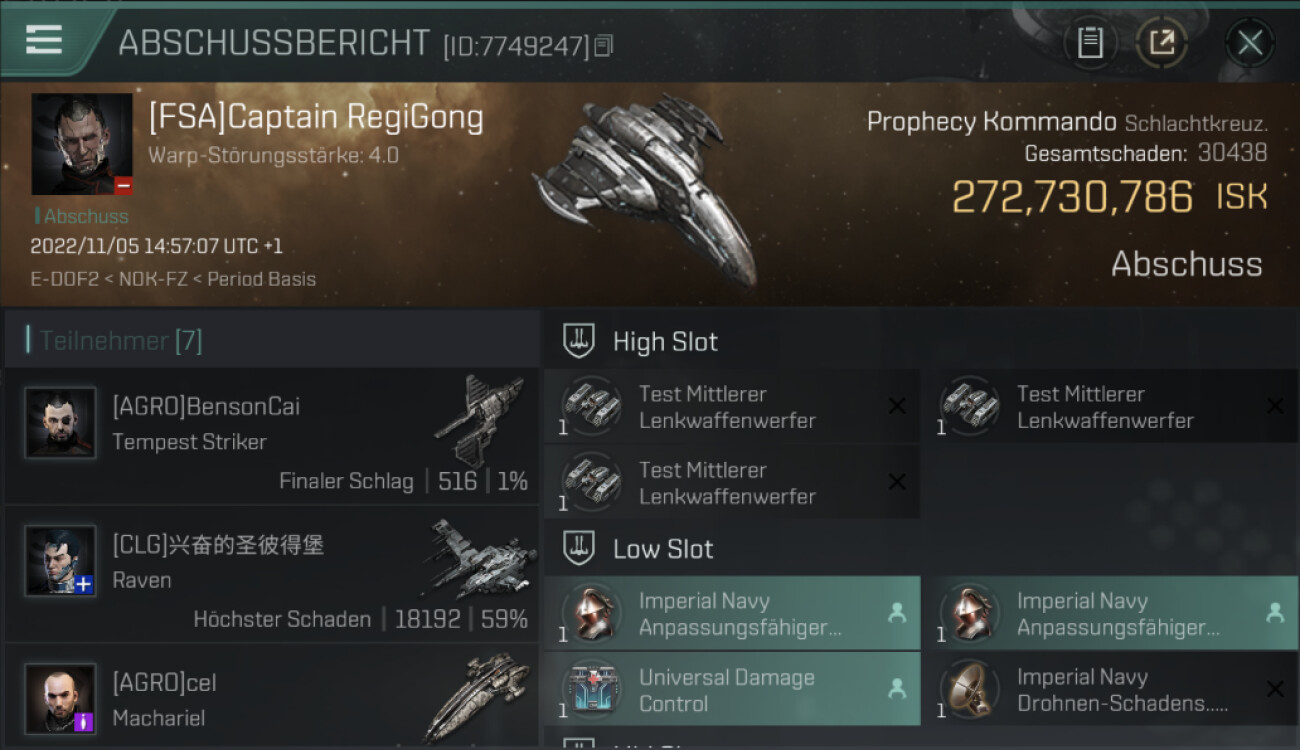Collapse the High Slot section
1300x750 pixels.
(x=579, y=341)
